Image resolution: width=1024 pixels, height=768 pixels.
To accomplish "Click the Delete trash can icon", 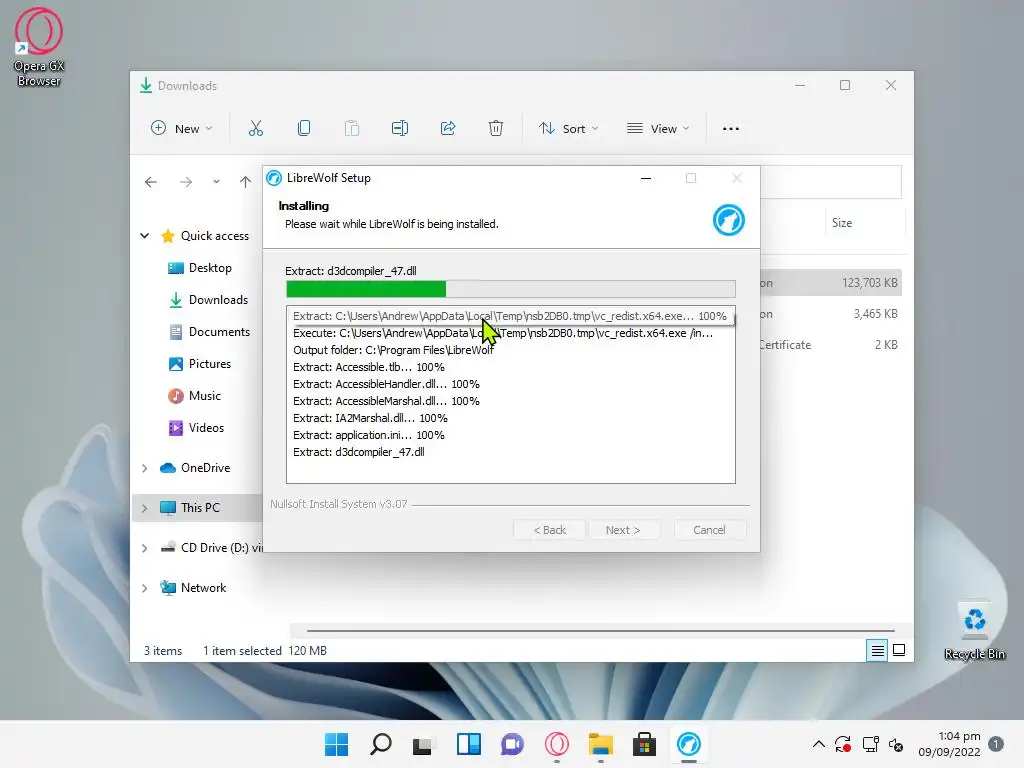I will (496, 128).
